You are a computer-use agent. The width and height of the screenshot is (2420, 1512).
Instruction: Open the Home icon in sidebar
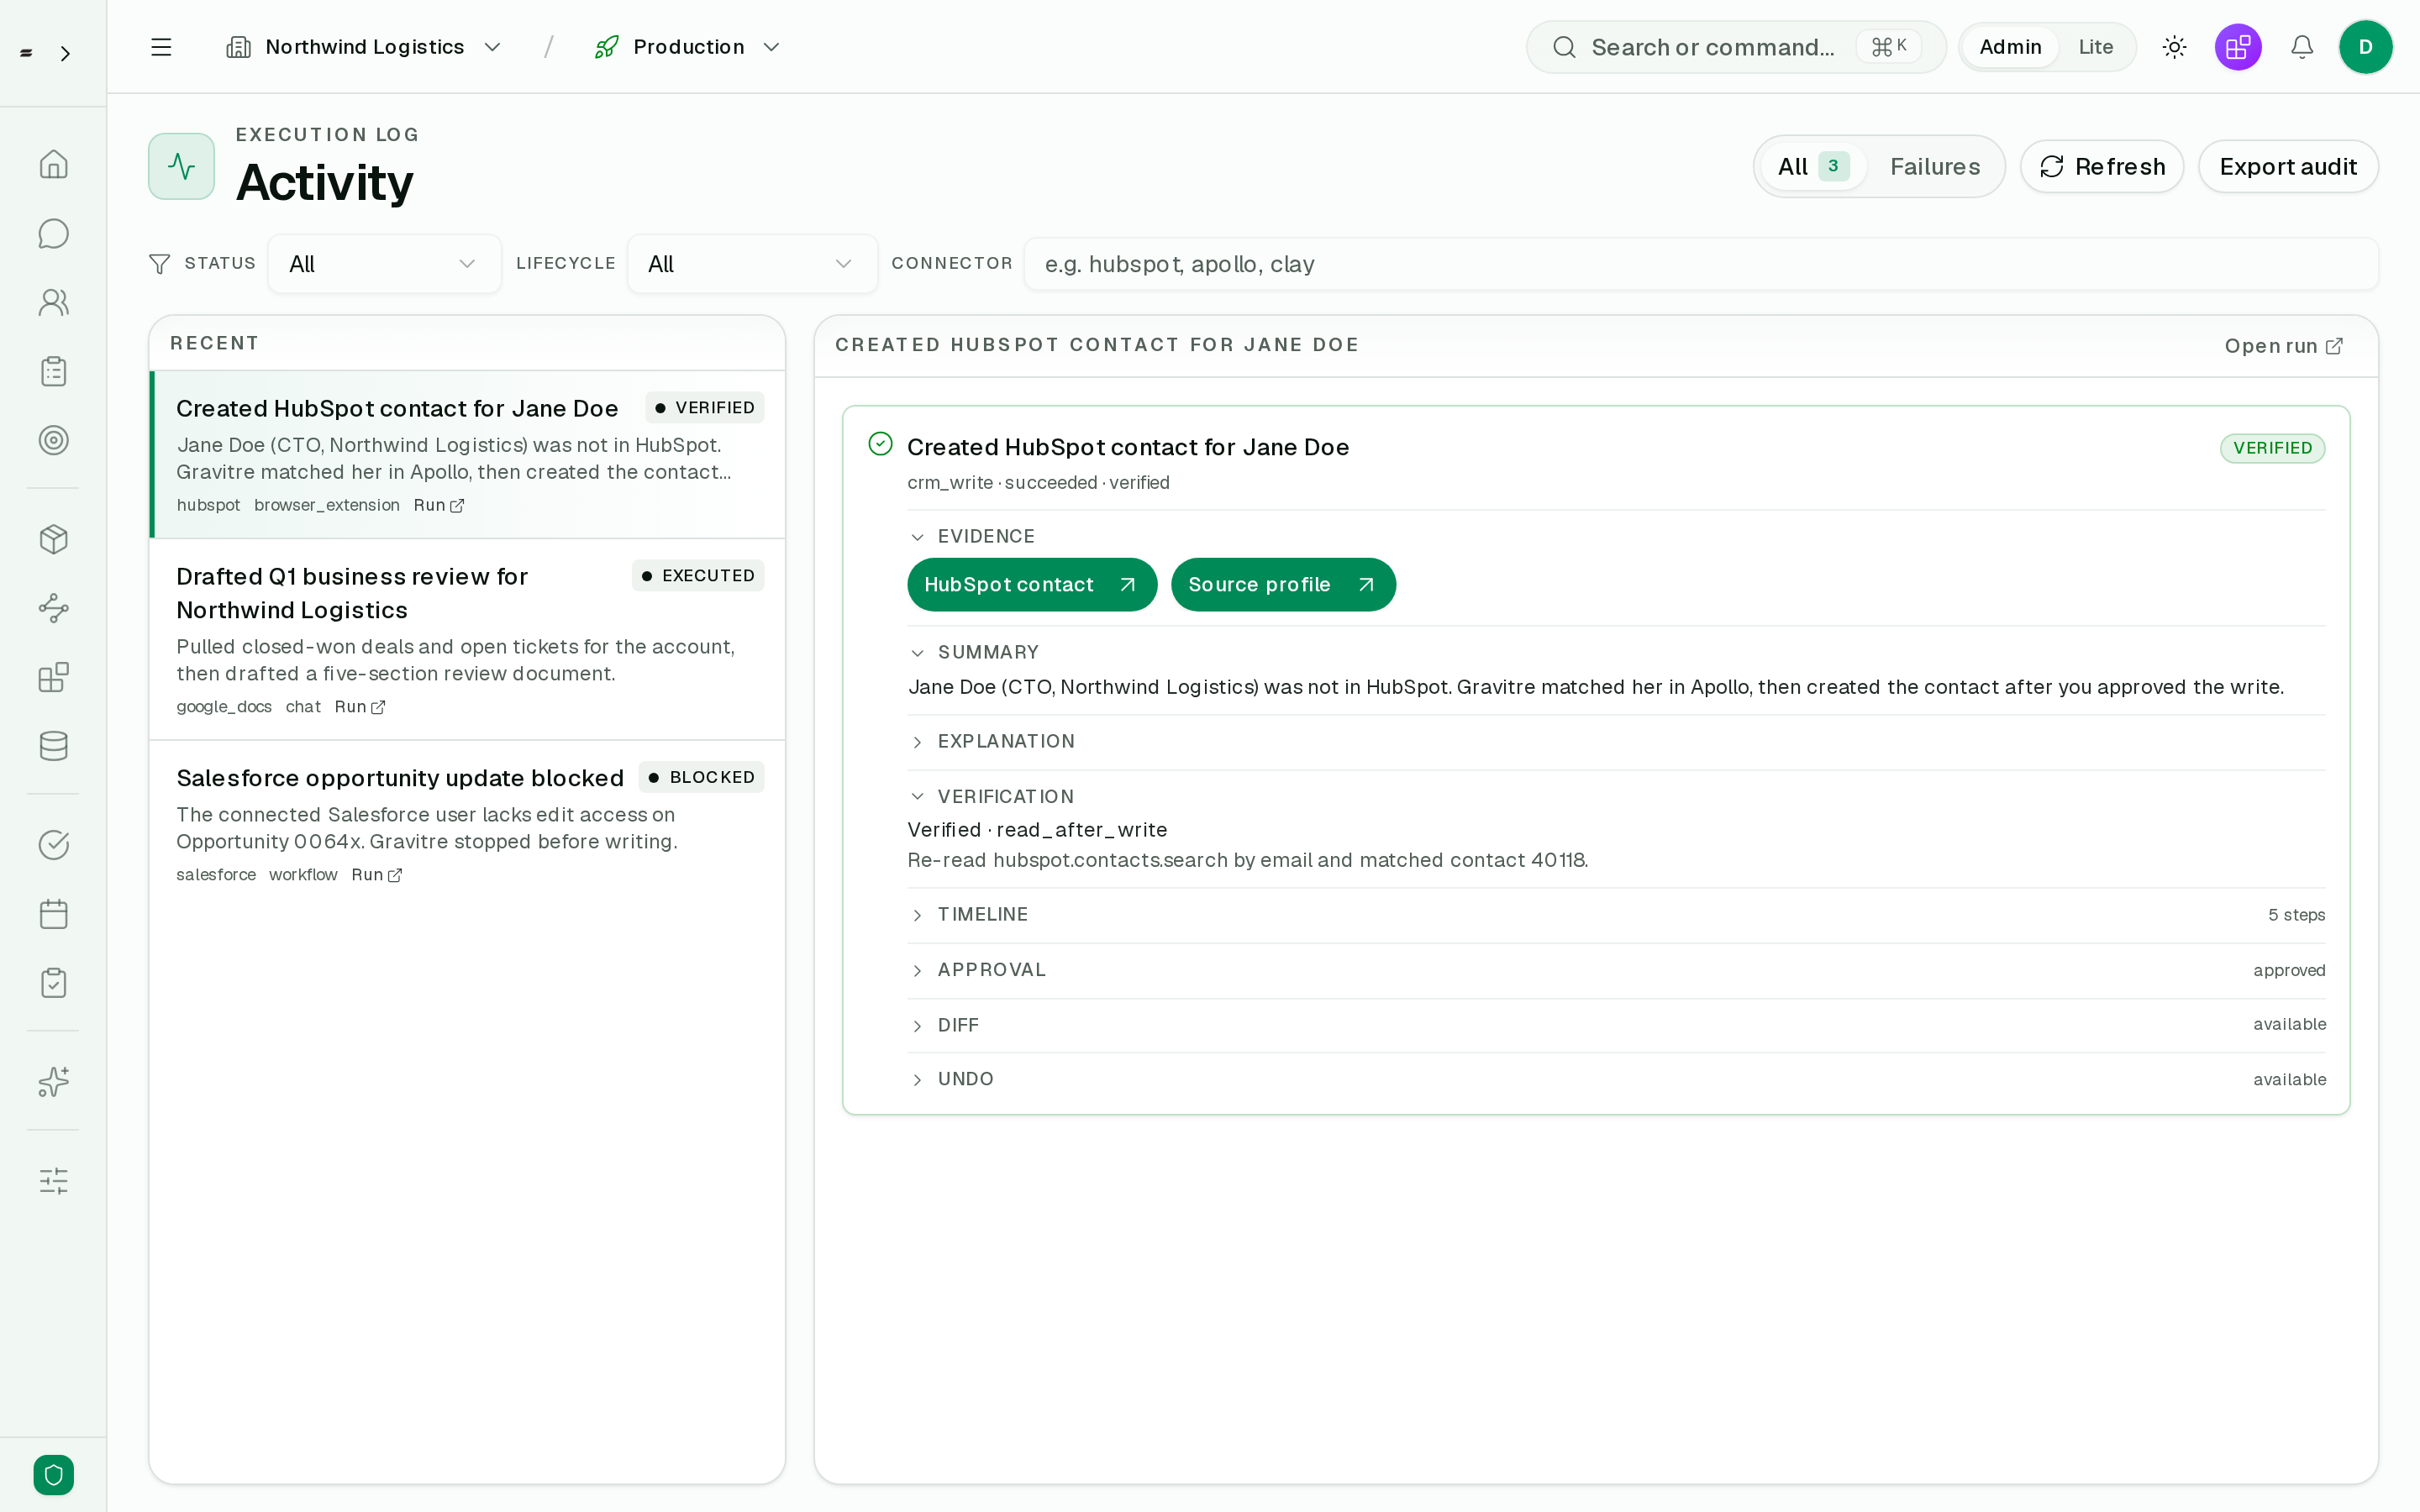[x=53, y=164]
